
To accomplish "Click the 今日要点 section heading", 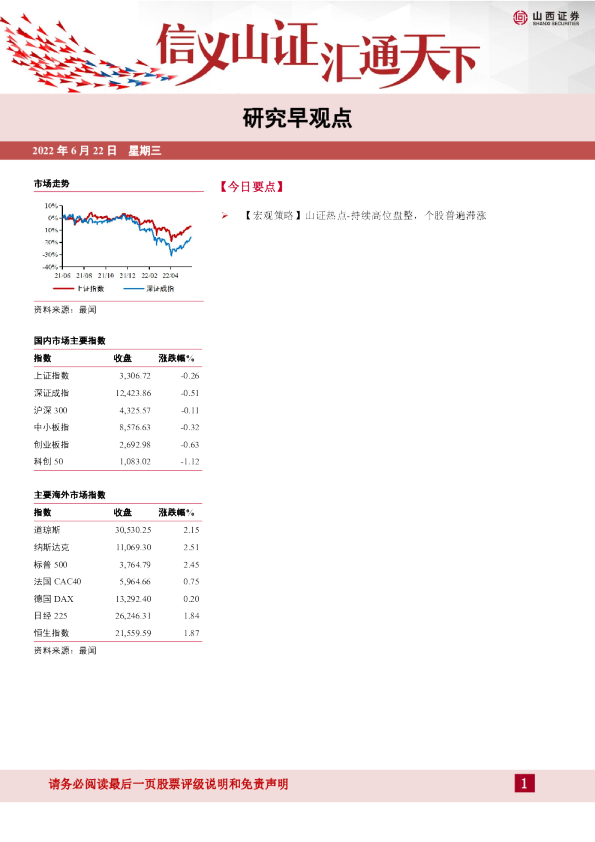I will pyautogui.click(x=251, y=187).
